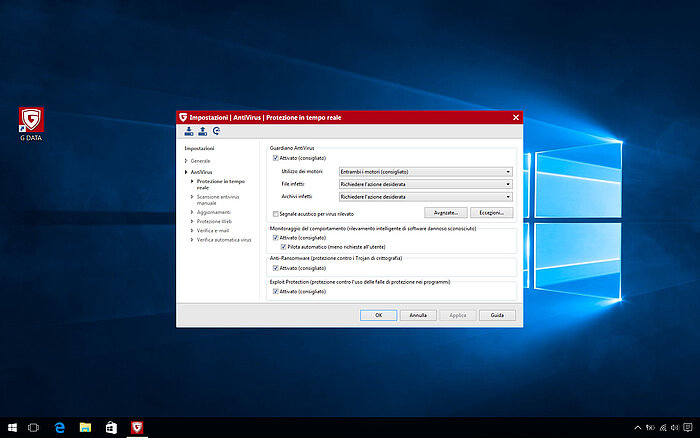Click the Applica button
This screenshot has height=438, width=700.
(458, 315)
